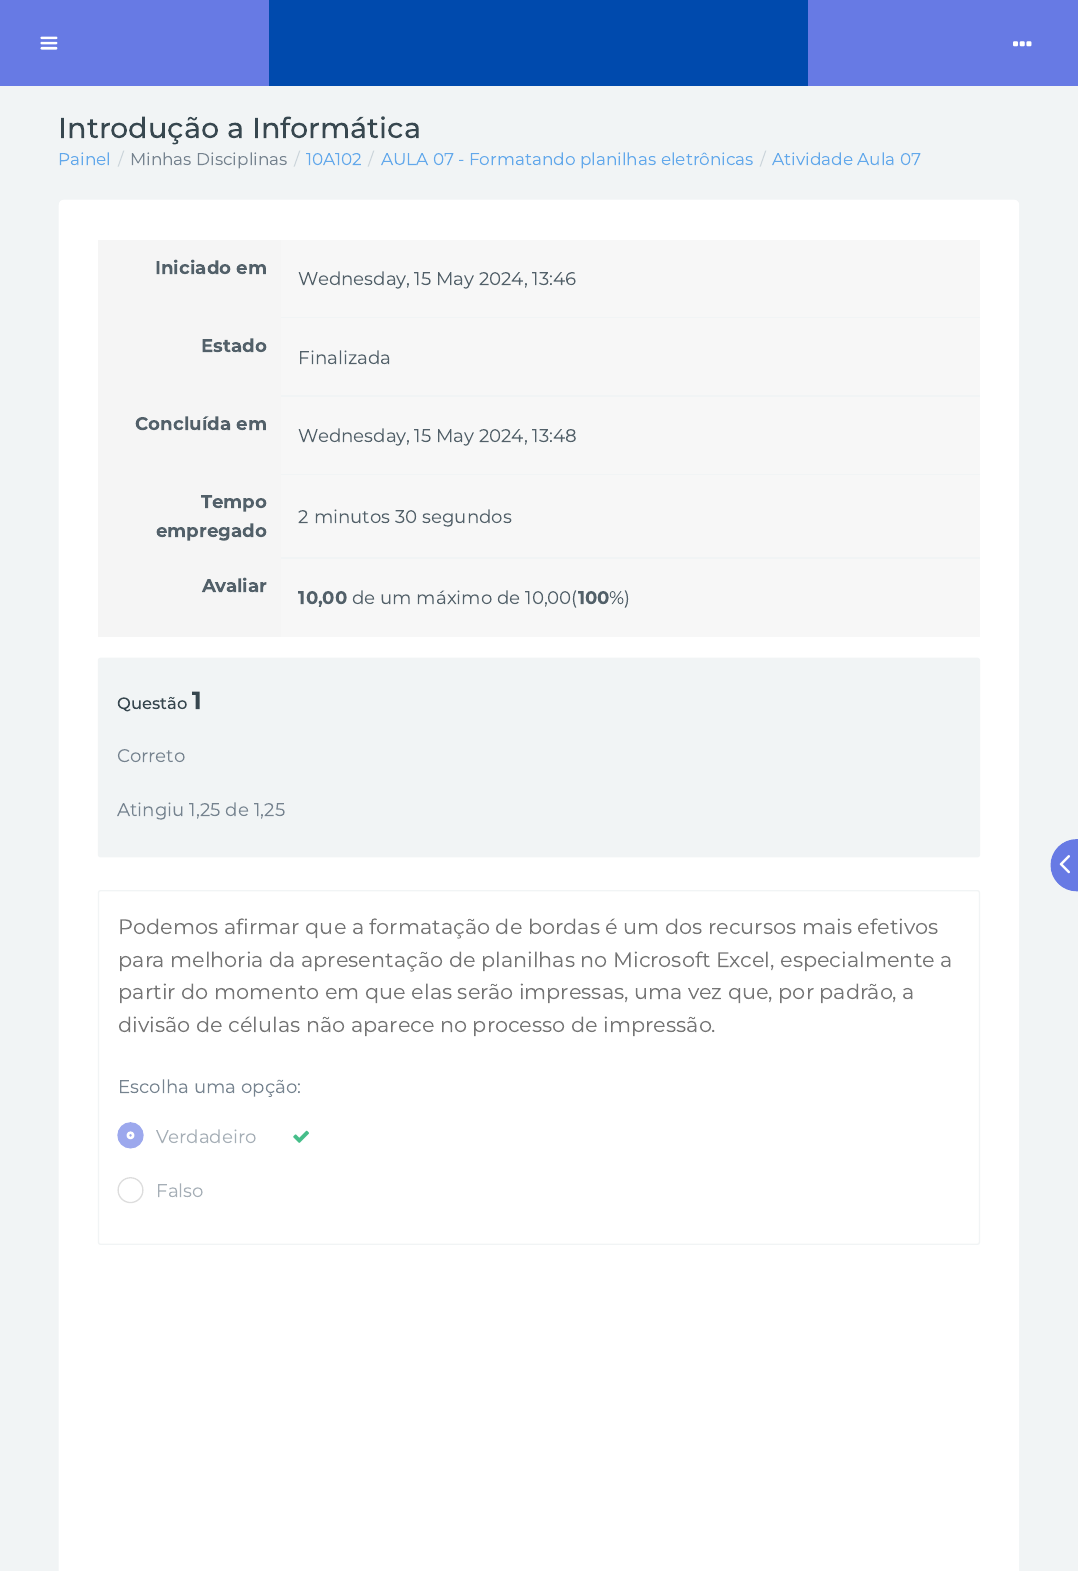Open Atividade Aula 07 breadcrumb
This screenshot has height=1572, width=1078.
pyautogui.click(x=846, y=159)
